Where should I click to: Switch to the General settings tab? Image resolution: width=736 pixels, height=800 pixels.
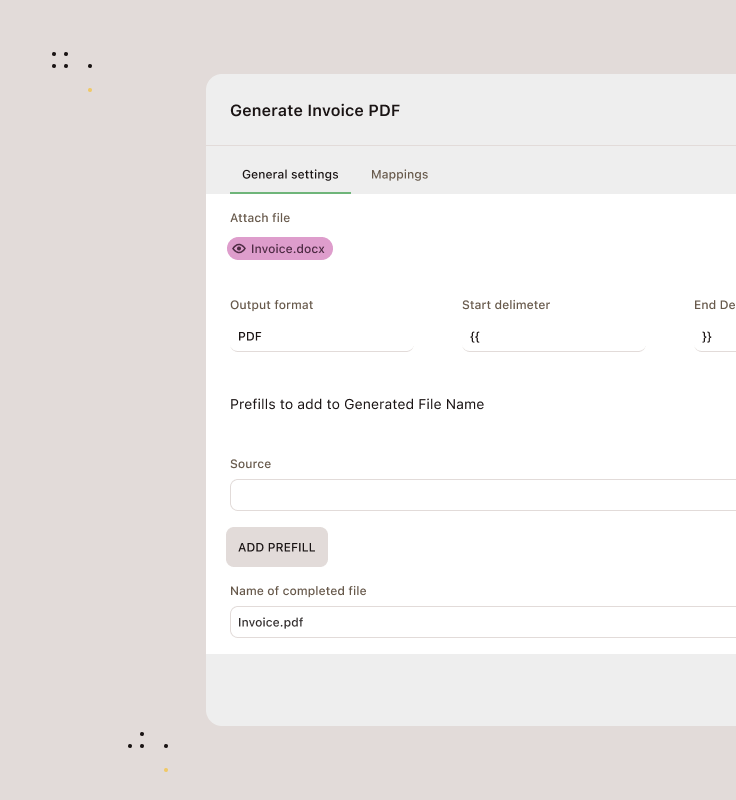[290, 174]
